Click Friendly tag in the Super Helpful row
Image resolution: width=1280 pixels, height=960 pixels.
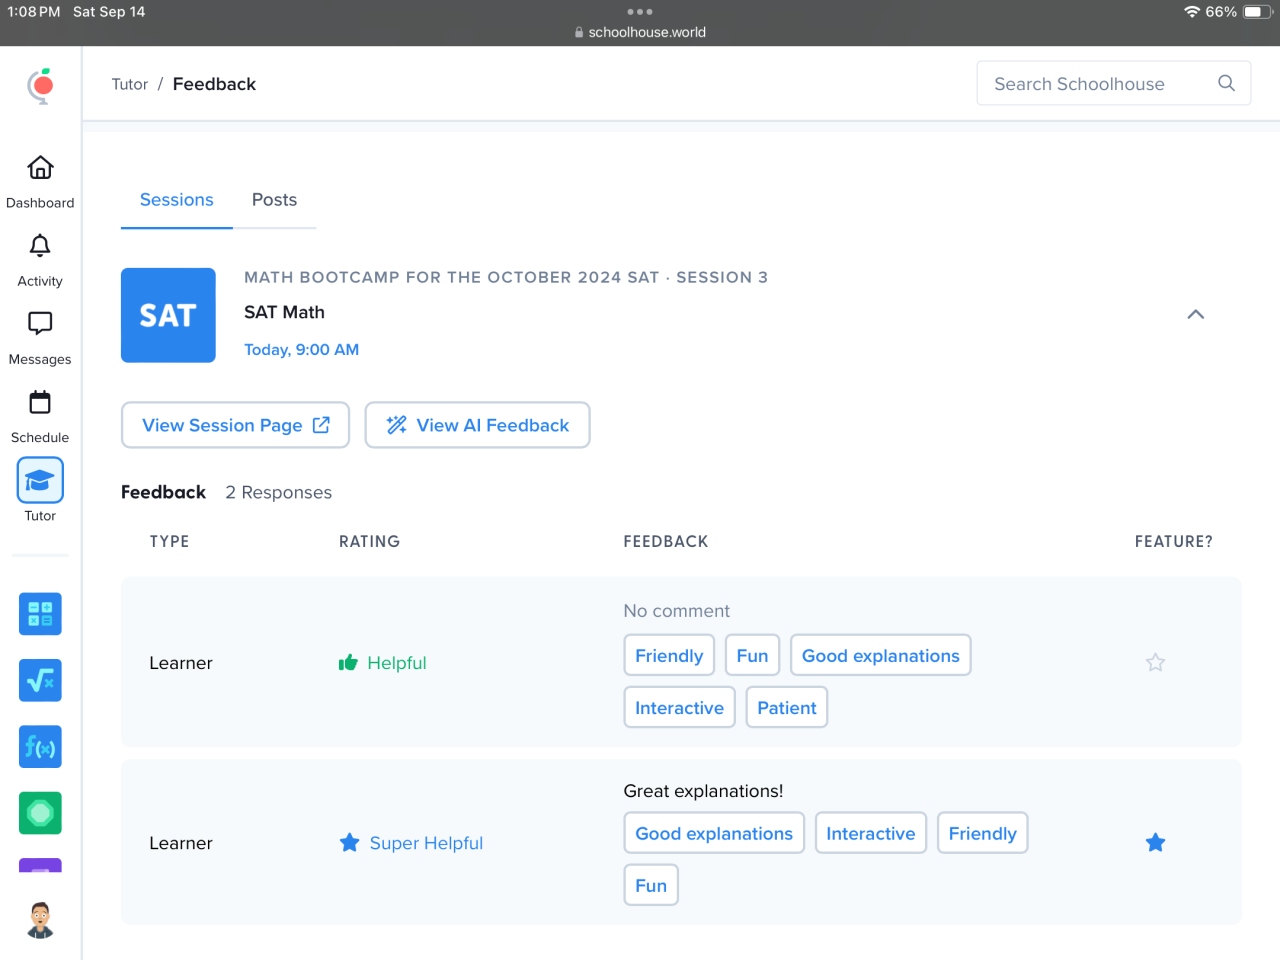pos(983,833)
